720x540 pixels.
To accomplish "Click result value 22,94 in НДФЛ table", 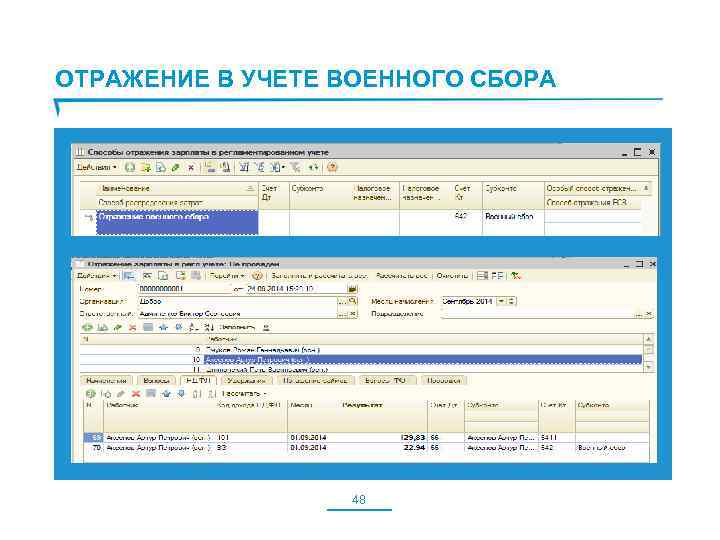I will pyautogui.click(x=414, y=447).
